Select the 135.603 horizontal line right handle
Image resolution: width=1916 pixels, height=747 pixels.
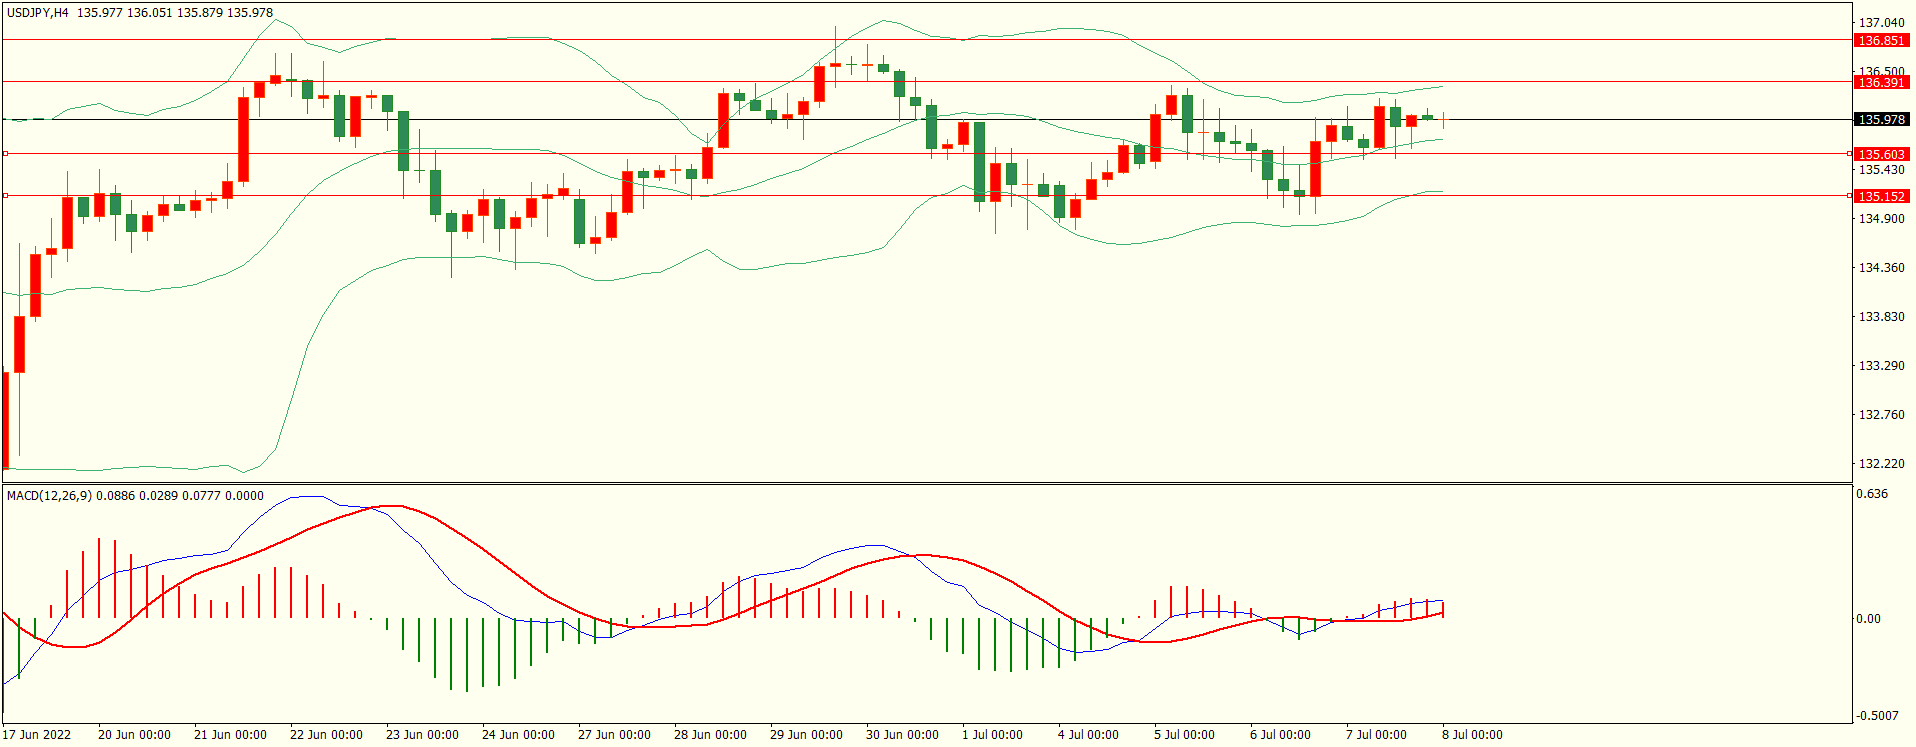click(x=1849, y=154)
